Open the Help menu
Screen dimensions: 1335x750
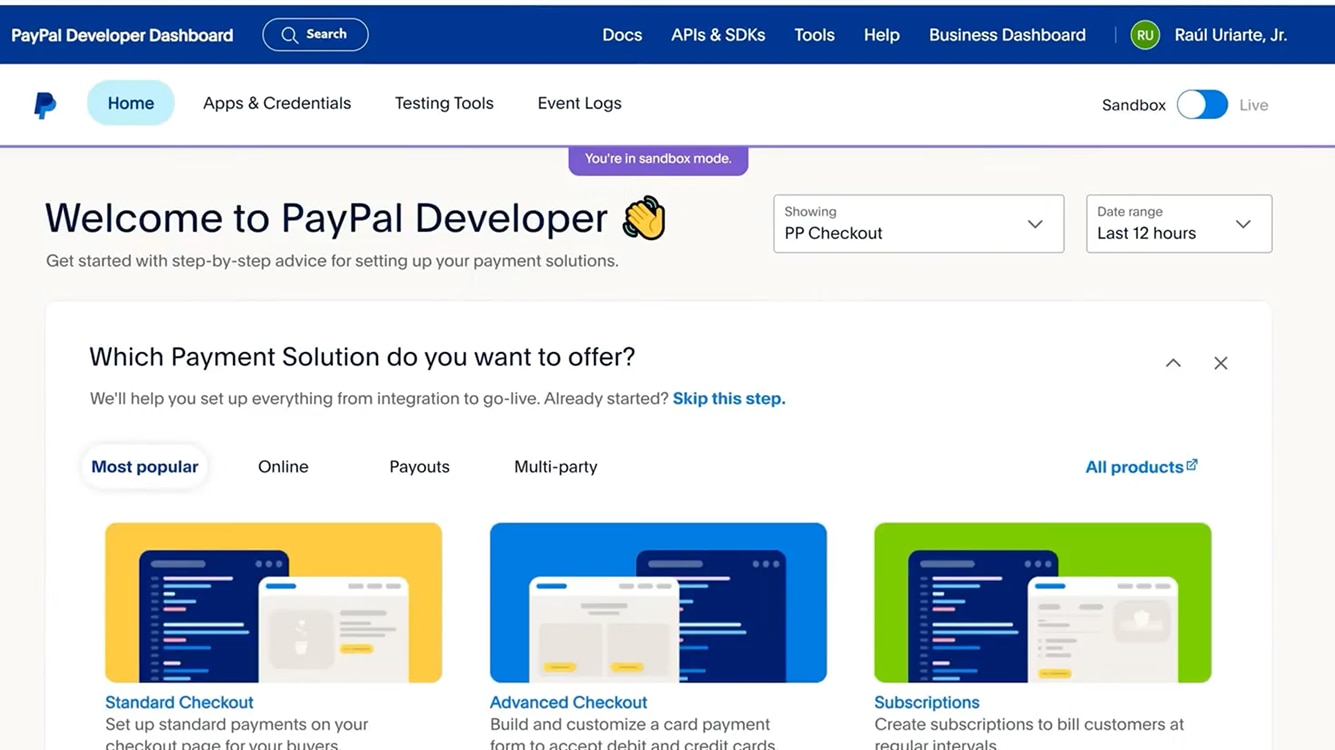click(882, 35)
